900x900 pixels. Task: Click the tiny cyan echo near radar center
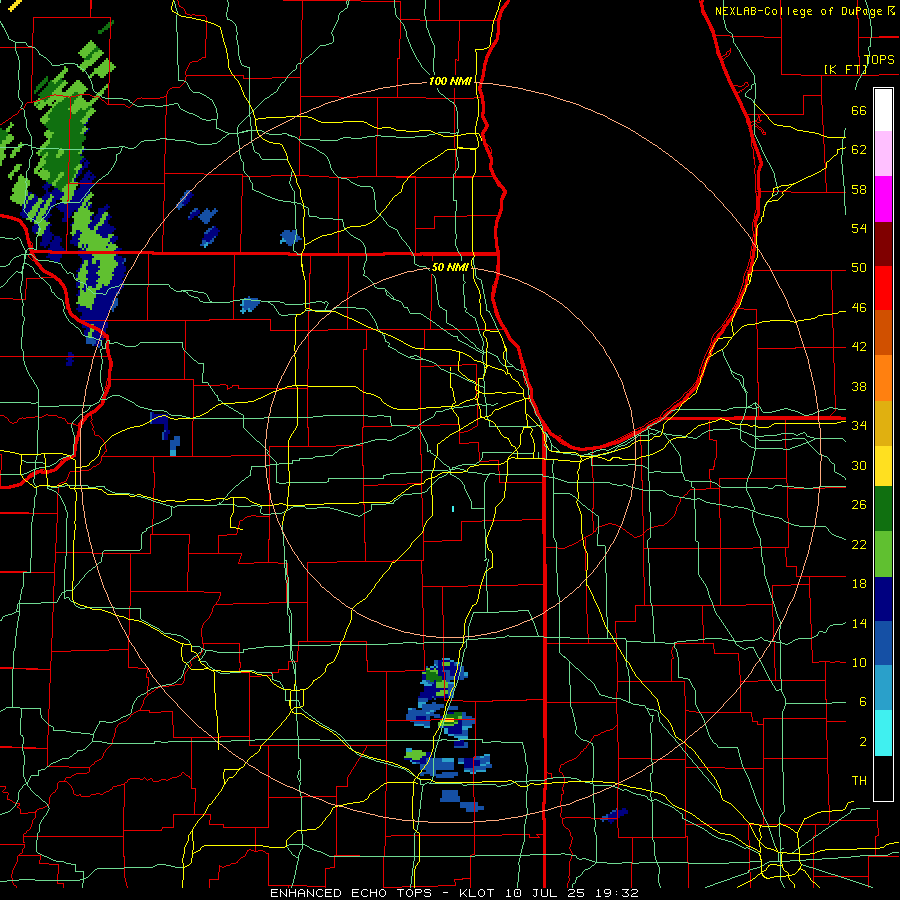point(453,509)
